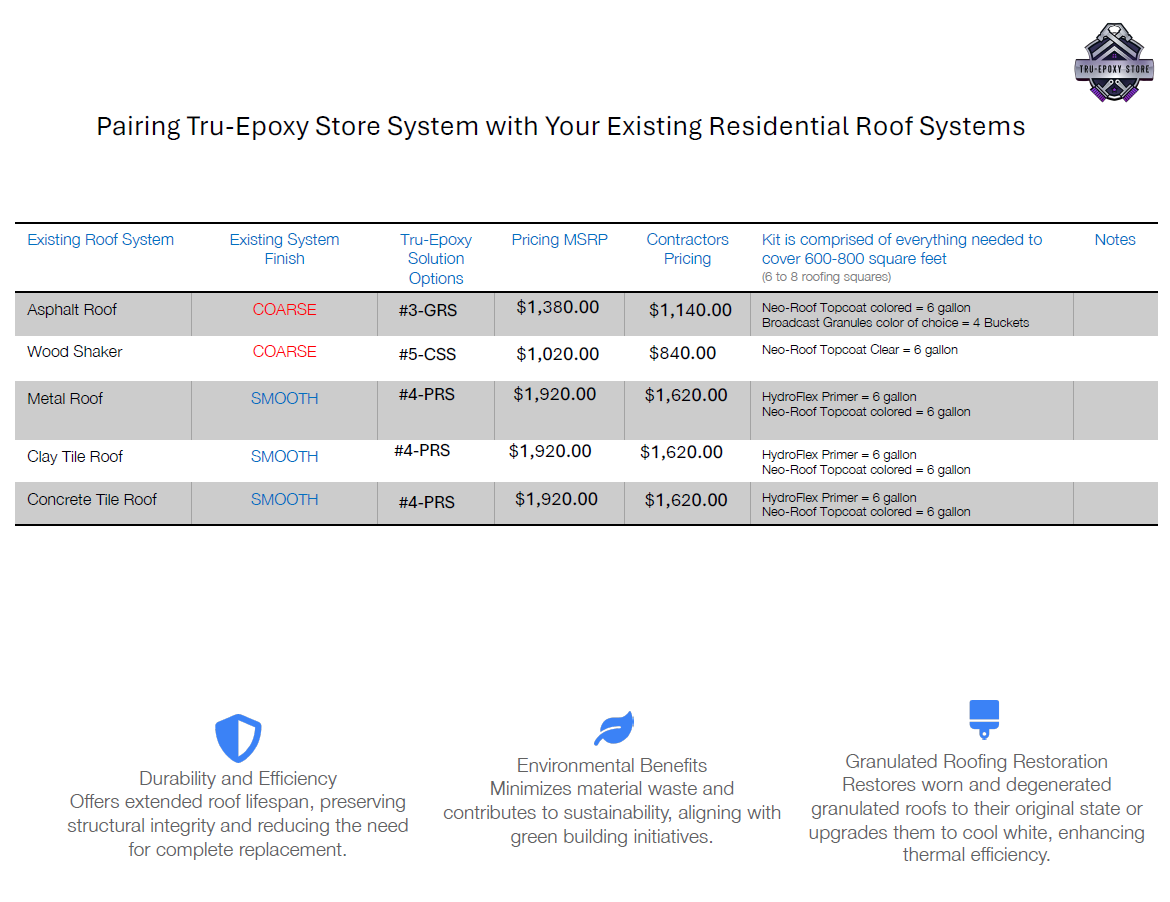Click the Restores worn and degenerated description

(976, 819)
